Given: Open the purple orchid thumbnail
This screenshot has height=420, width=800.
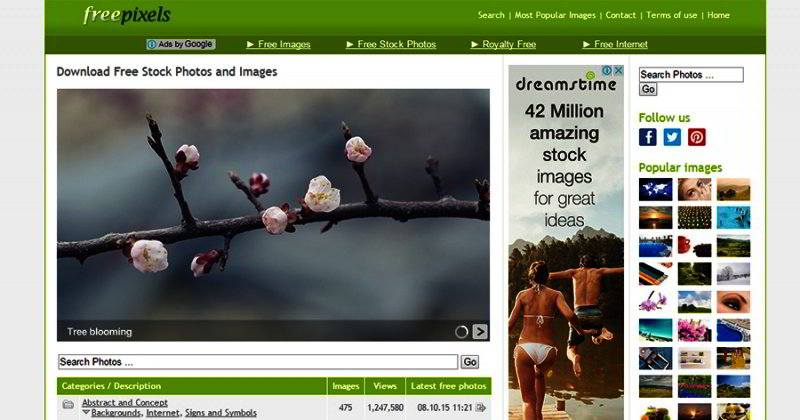Looking at the screenshot, I should click(656, 302).
